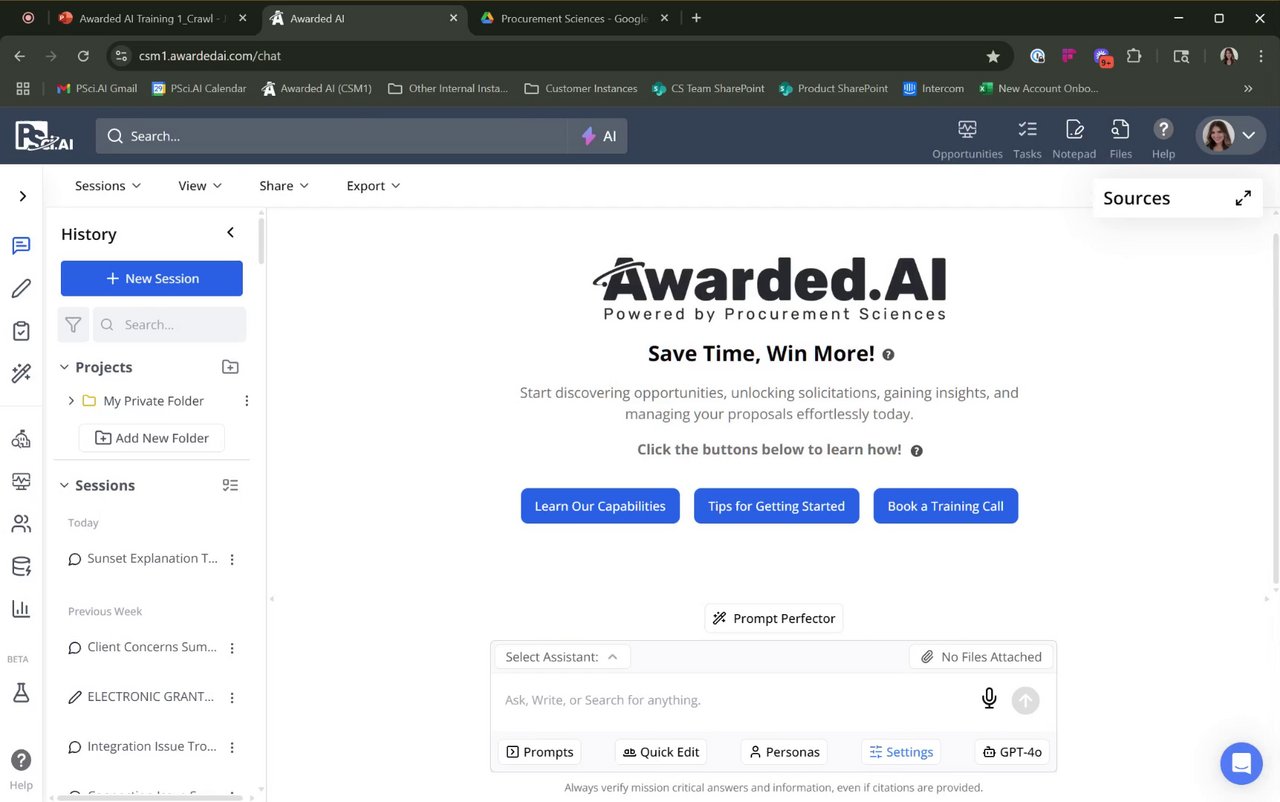This screenshot has width=1280, height=802.
Task: Select the people contacts sidebar icon
Action: point(21,523)
